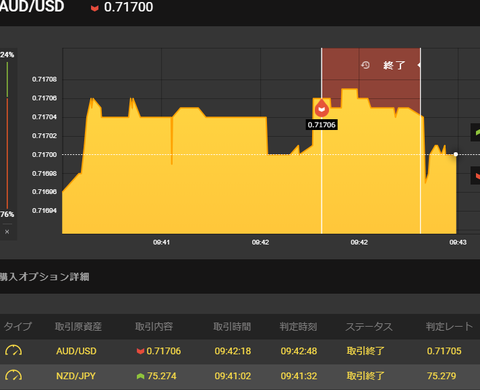Viewport: 480px width, 390px height.
Task: Click the gauge icon in the AUD/USD row
Action: 13,351
